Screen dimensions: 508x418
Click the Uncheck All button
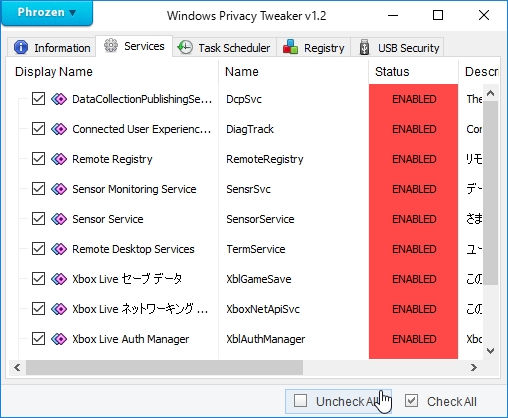pos(338,401)
